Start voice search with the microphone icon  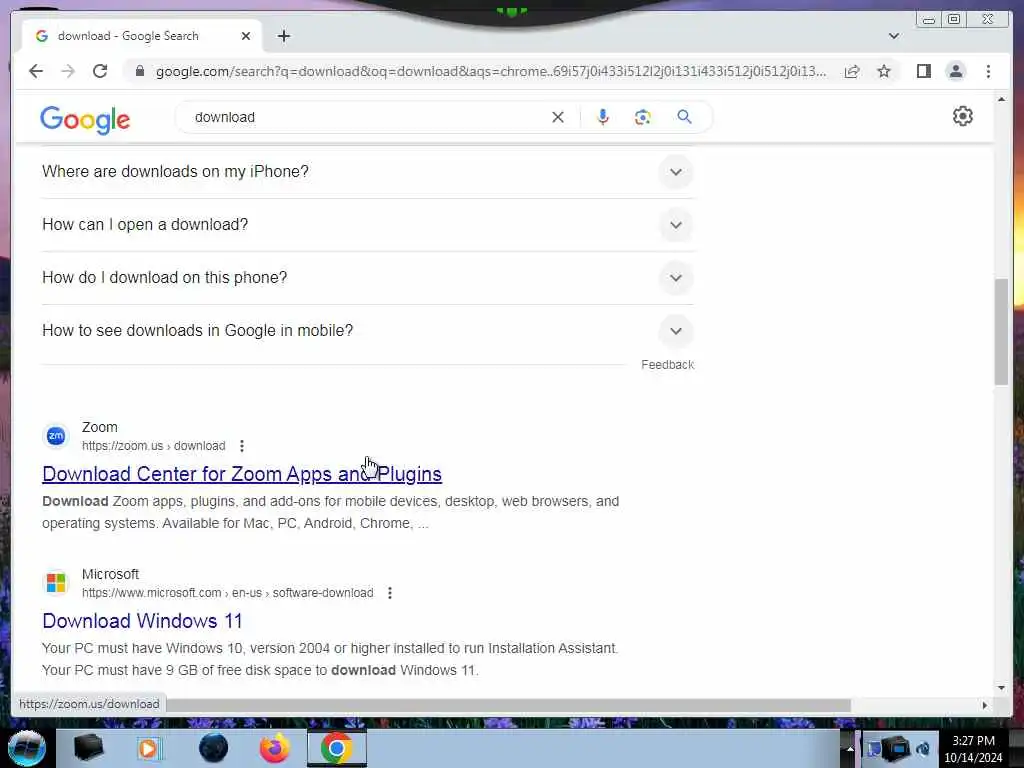click(603, 117)
